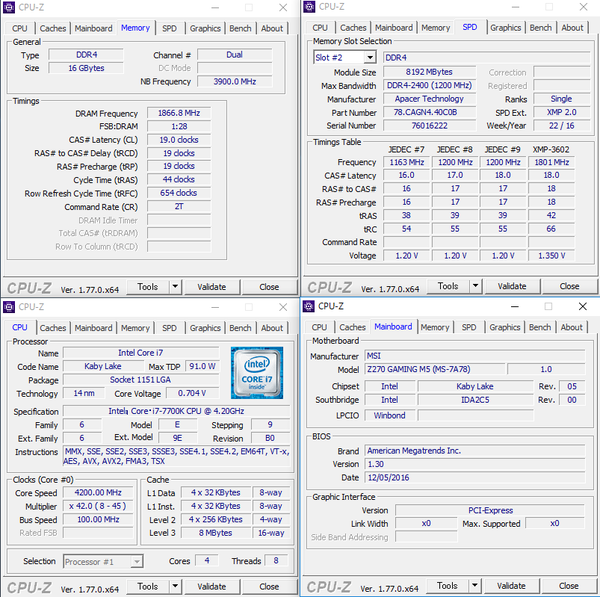Expand Tools dropdown arrow in Memory window
Screen dimensions: 600x597
(x=175, y=286)
